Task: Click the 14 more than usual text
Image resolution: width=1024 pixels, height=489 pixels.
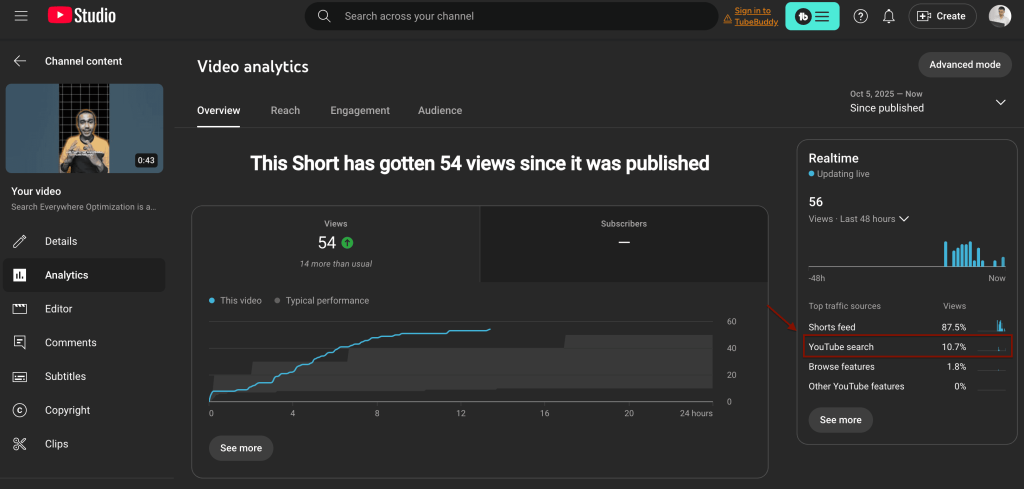Action: pos(336,264)
